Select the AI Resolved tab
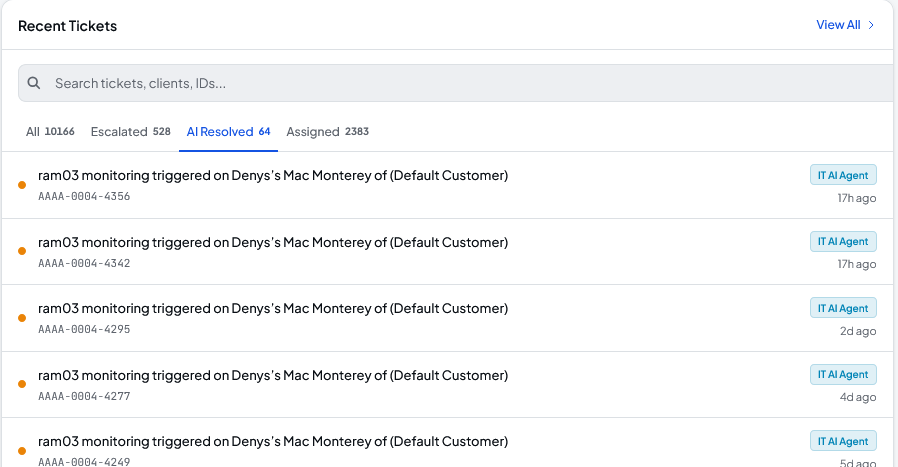898x467 pixels. pos(229,132)
